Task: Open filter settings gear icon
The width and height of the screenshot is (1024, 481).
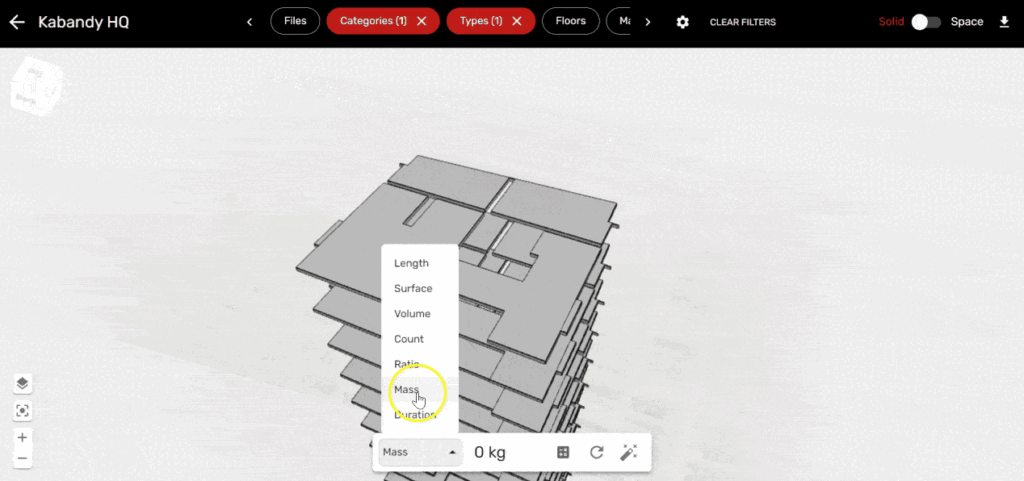Action: (683, 22)
